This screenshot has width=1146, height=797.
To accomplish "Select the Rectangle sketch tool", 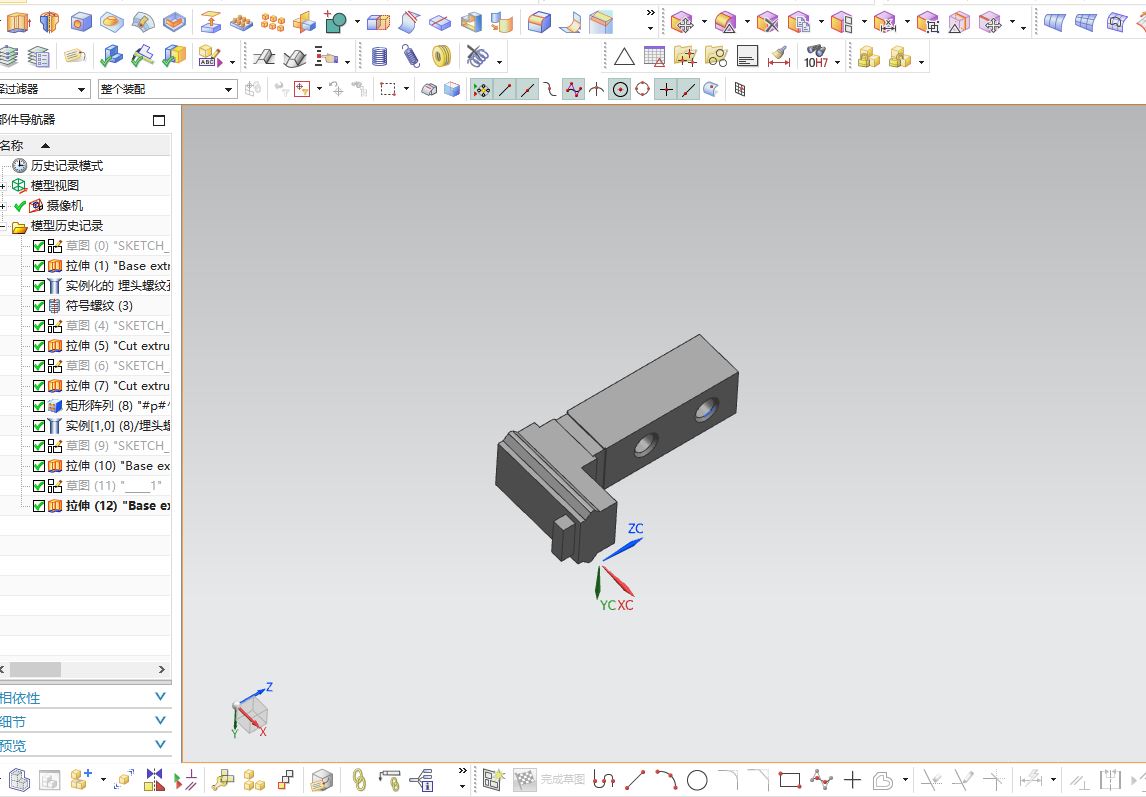I will pyautogui.click(x=790, y=780).
